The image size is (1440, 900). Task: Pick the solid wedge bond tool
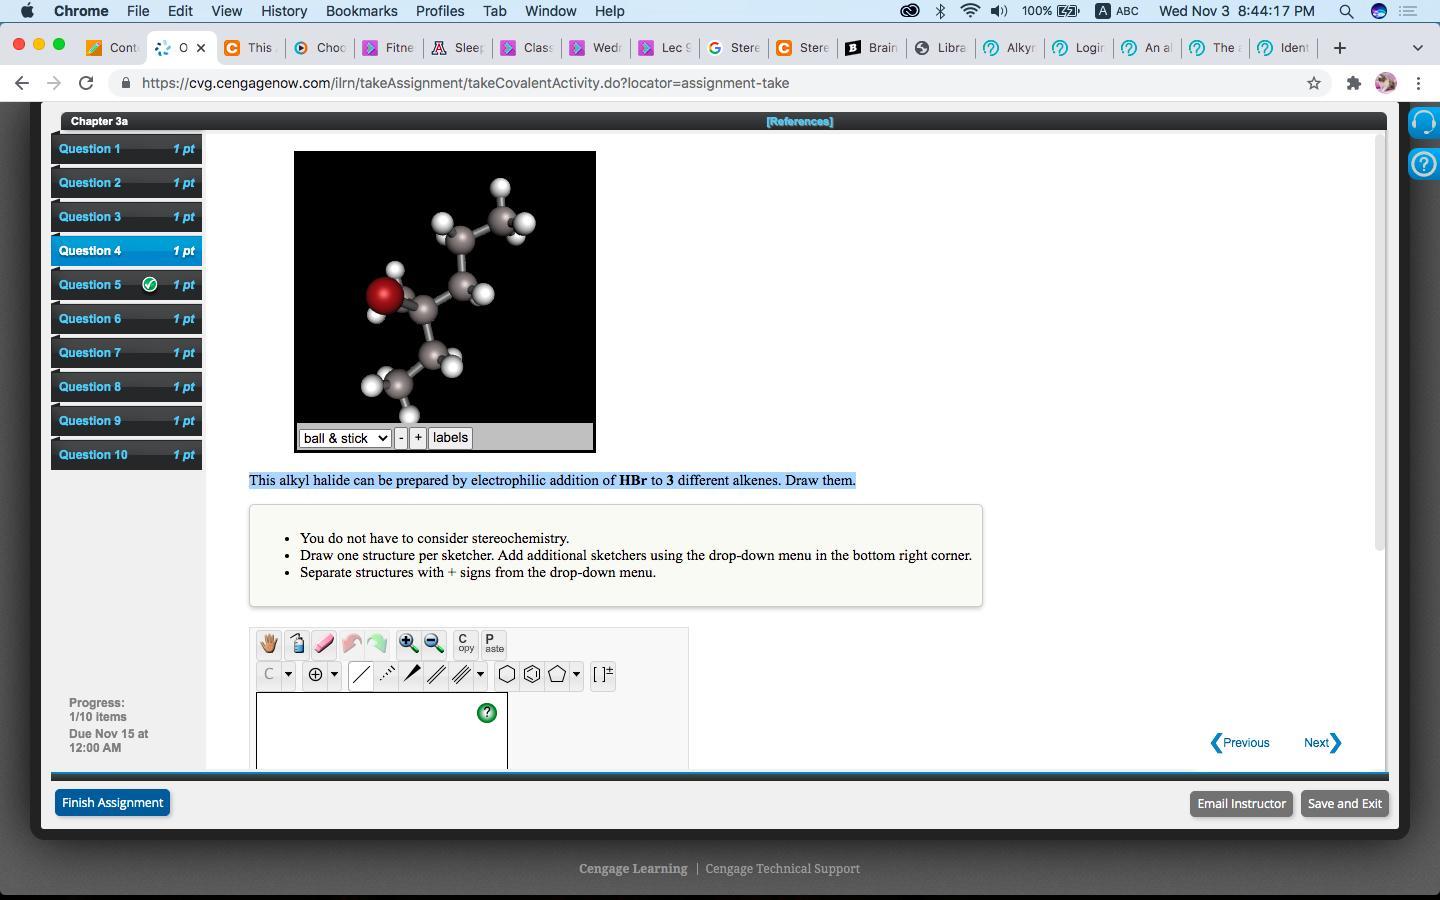[411, 675]
